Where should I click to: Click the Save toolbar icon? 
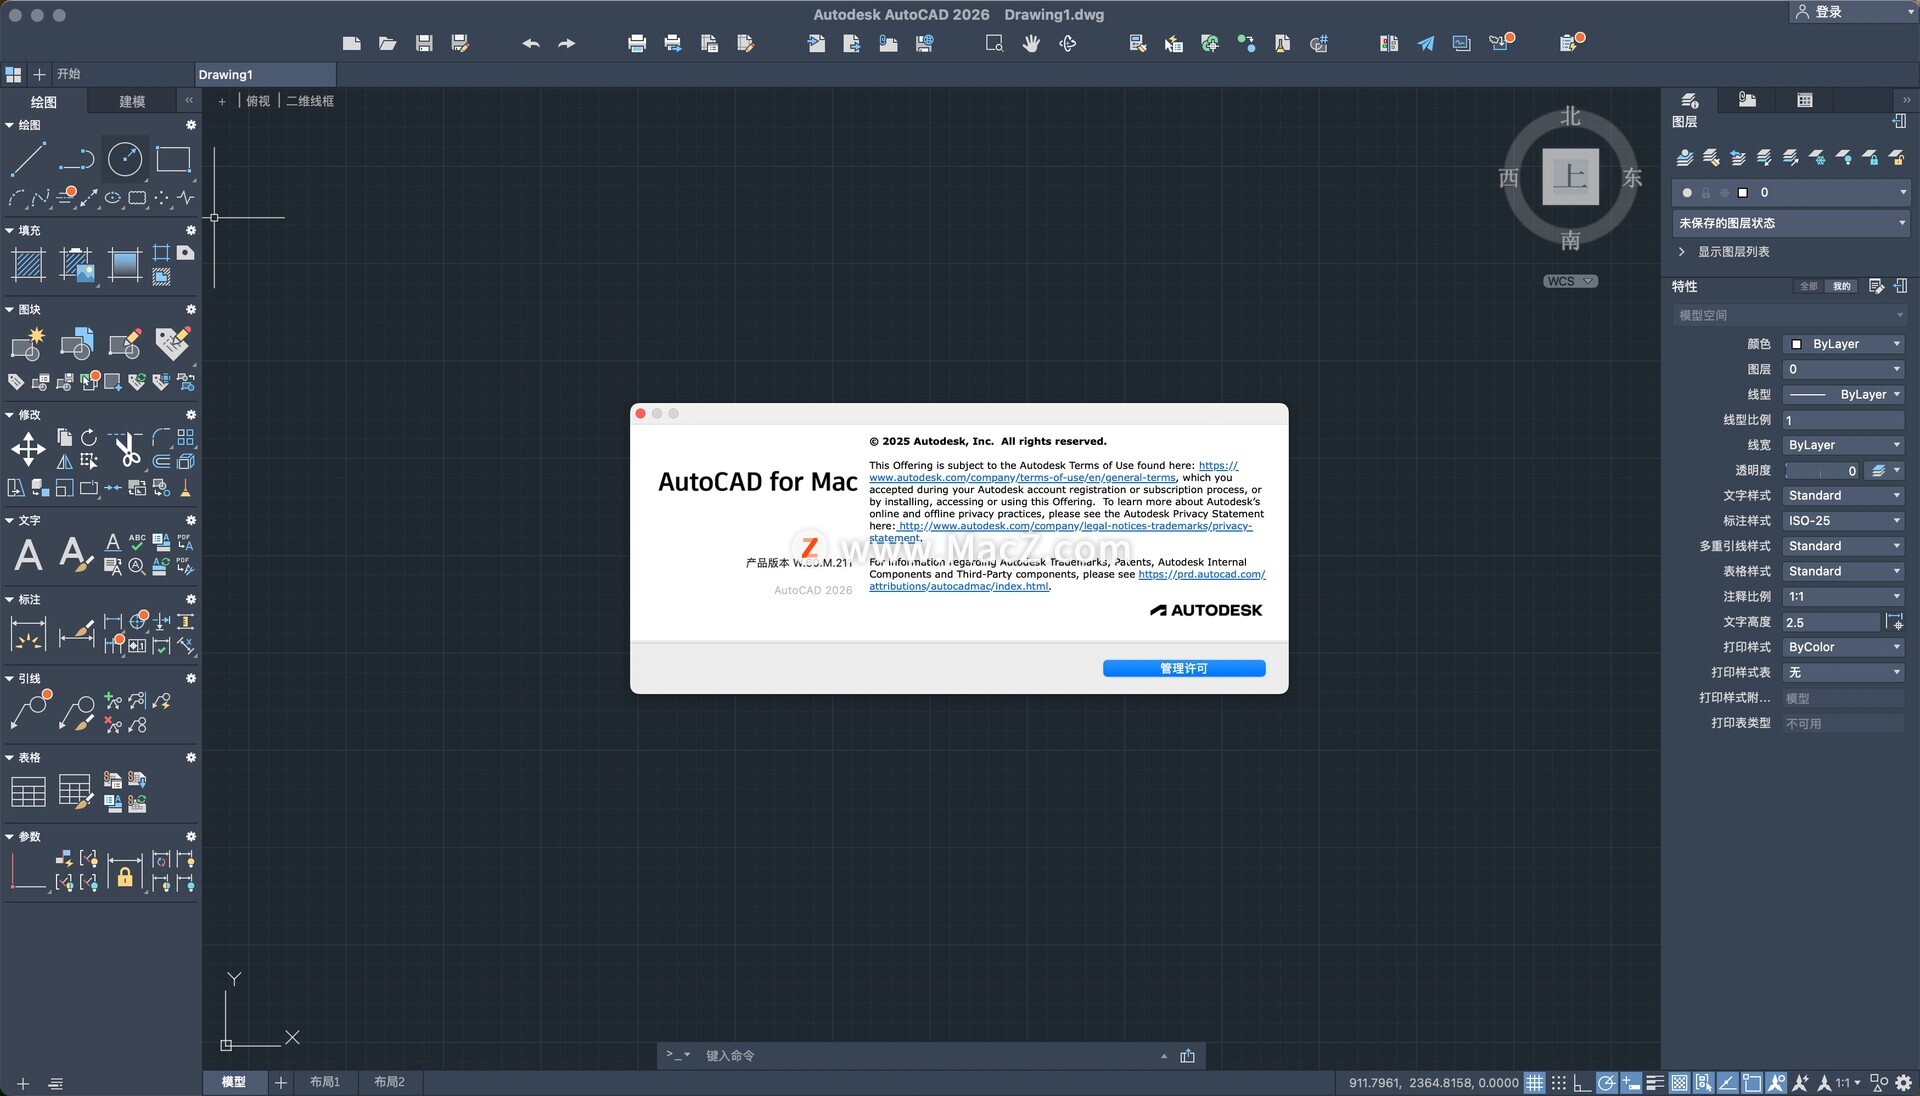pos(424,43)
